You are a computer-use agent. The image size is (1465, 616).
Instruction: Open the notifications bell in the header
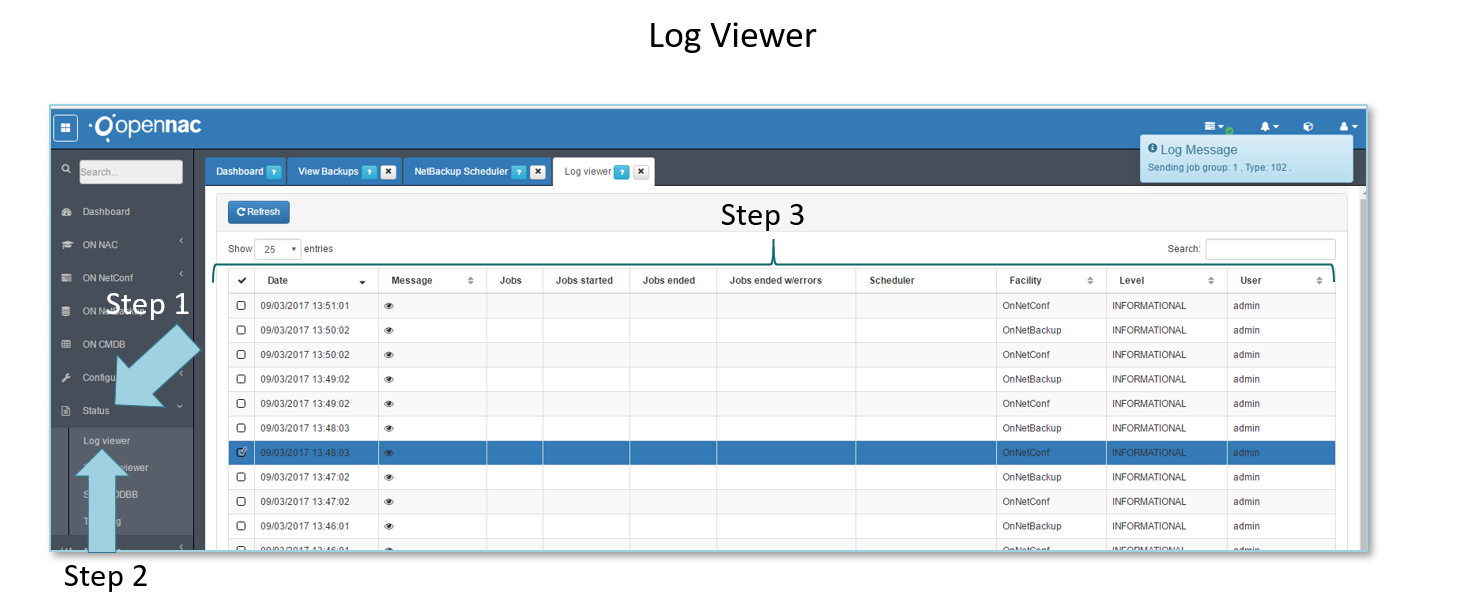[1268, 127]
